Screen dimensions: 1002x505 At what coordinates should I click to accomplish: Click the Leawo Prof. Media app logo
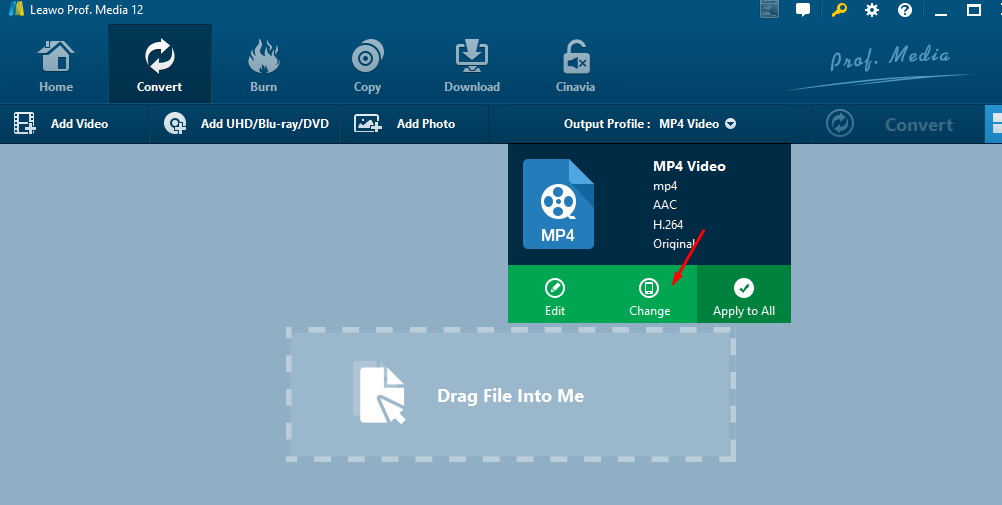pos(16,9)
